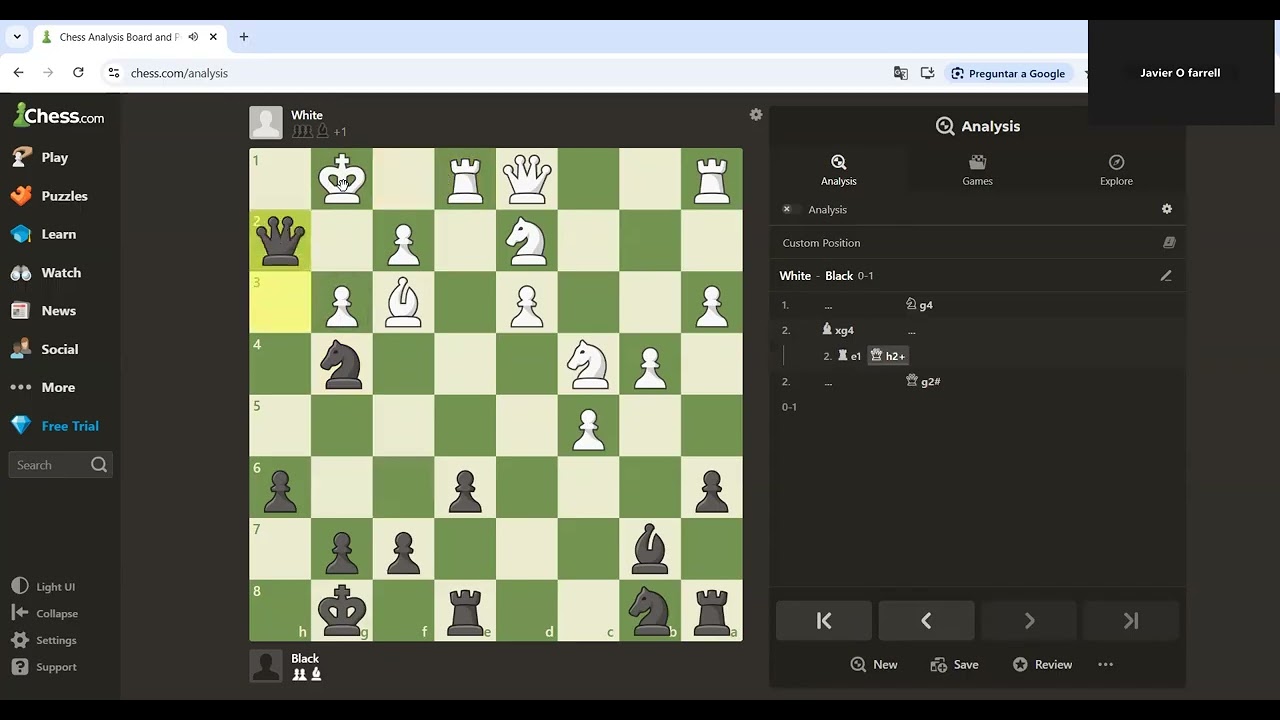Image resolution: width=1280 pixels, height=720 pixels.
Task: Click the black bishop on b7
Action: click(x=650, y=549)
